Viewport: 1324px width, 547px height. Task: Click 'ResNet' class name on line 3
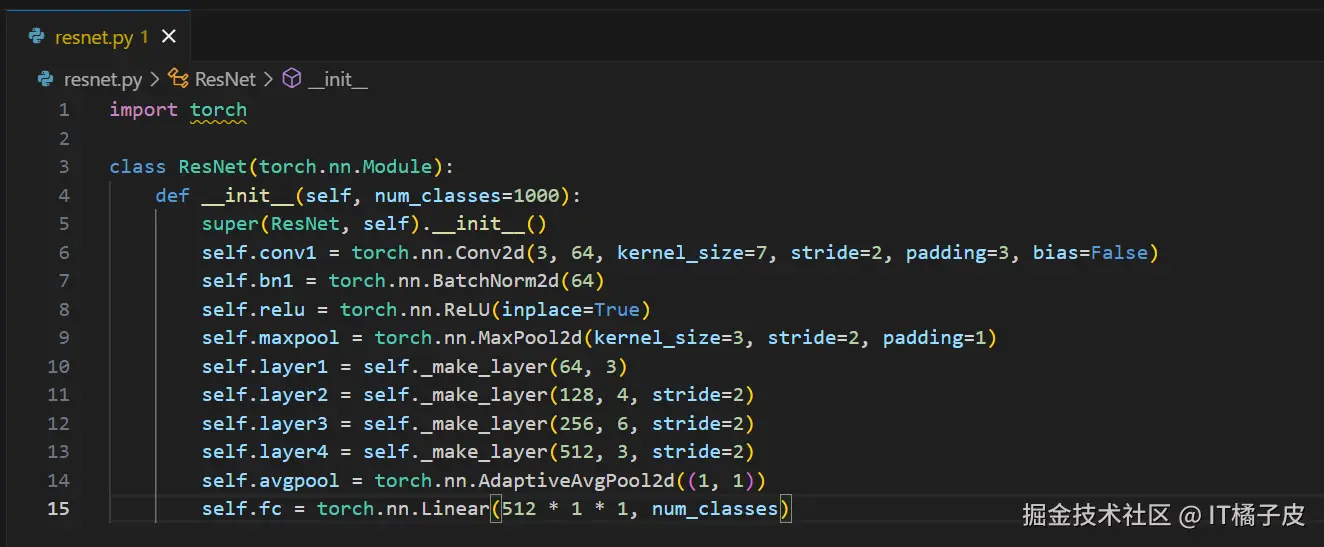pos(213,167)
